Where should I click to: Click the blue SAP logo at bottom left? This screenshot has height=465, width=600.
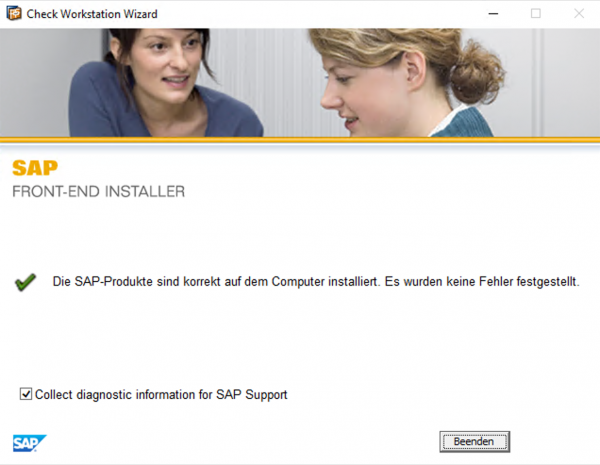pyautogui.click(x=29, y=443)
